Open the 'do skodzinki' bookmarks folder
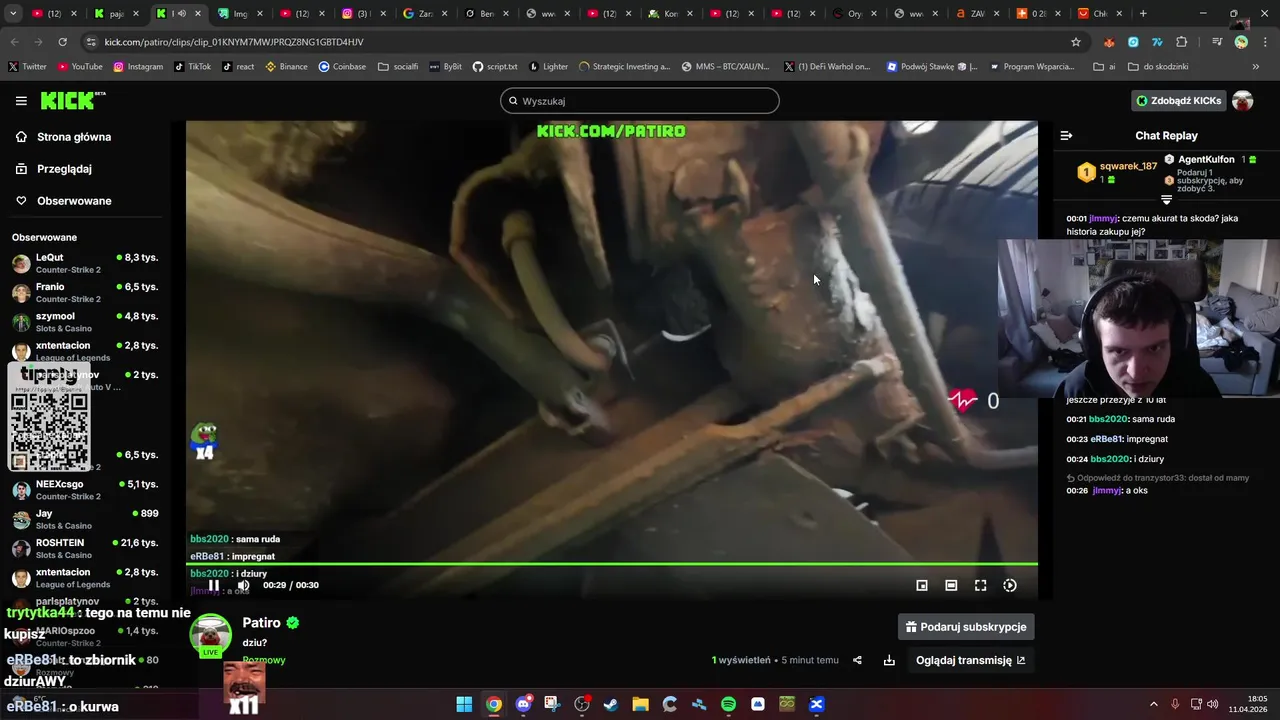 [1158, 66]
